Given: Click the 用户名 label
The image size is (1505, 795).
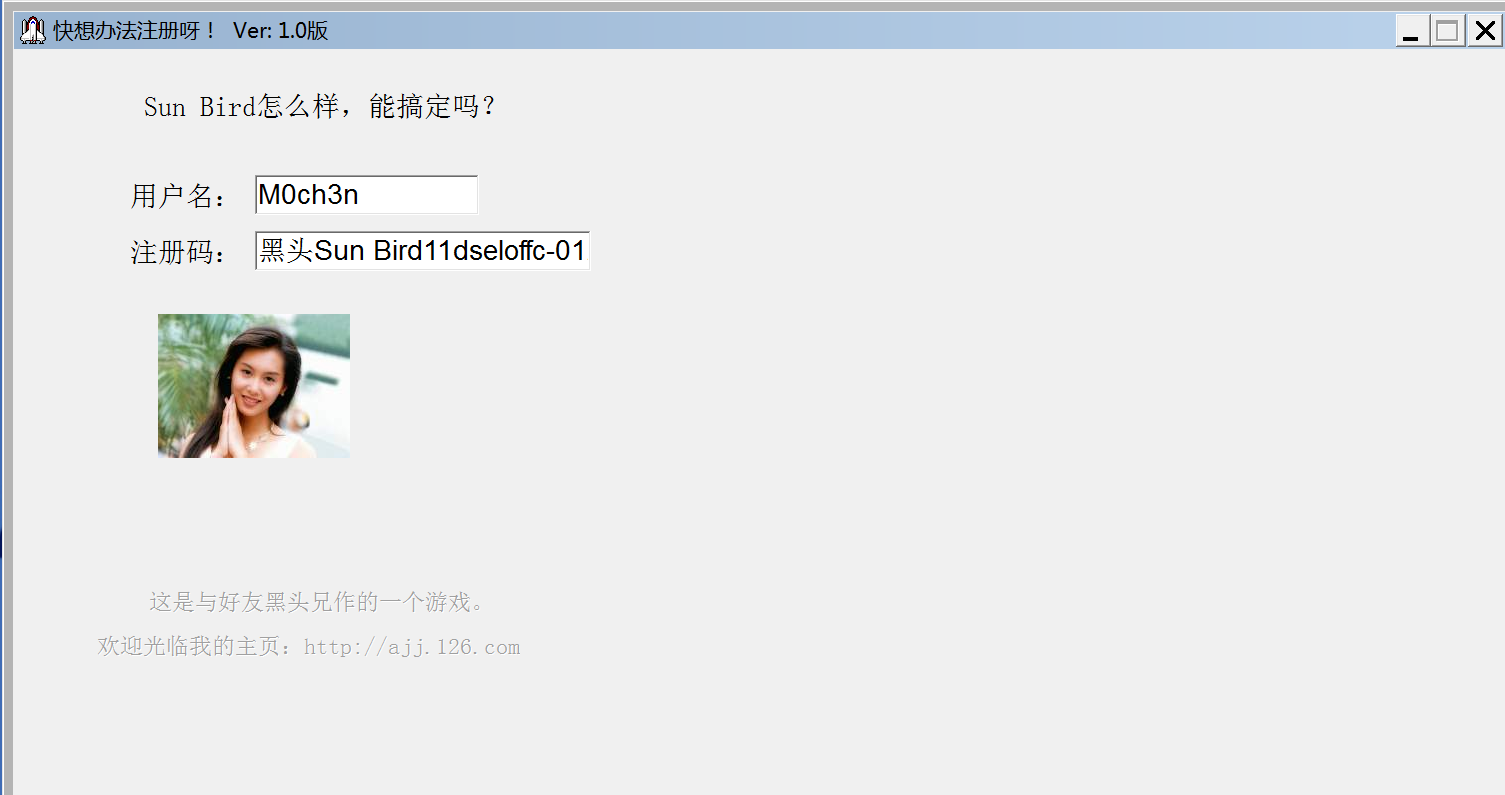Looking at the screenshot, I should click(x=180, y=196).
